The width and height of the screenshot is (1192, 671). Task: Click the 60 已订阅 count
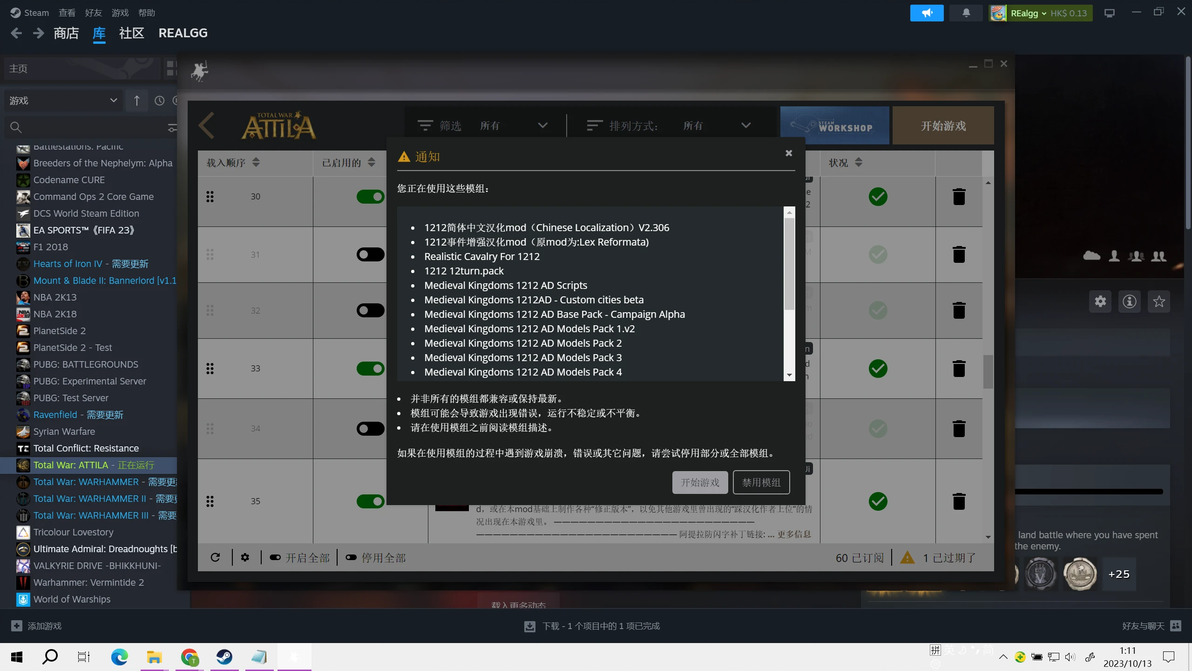click(x=859, y=558)
